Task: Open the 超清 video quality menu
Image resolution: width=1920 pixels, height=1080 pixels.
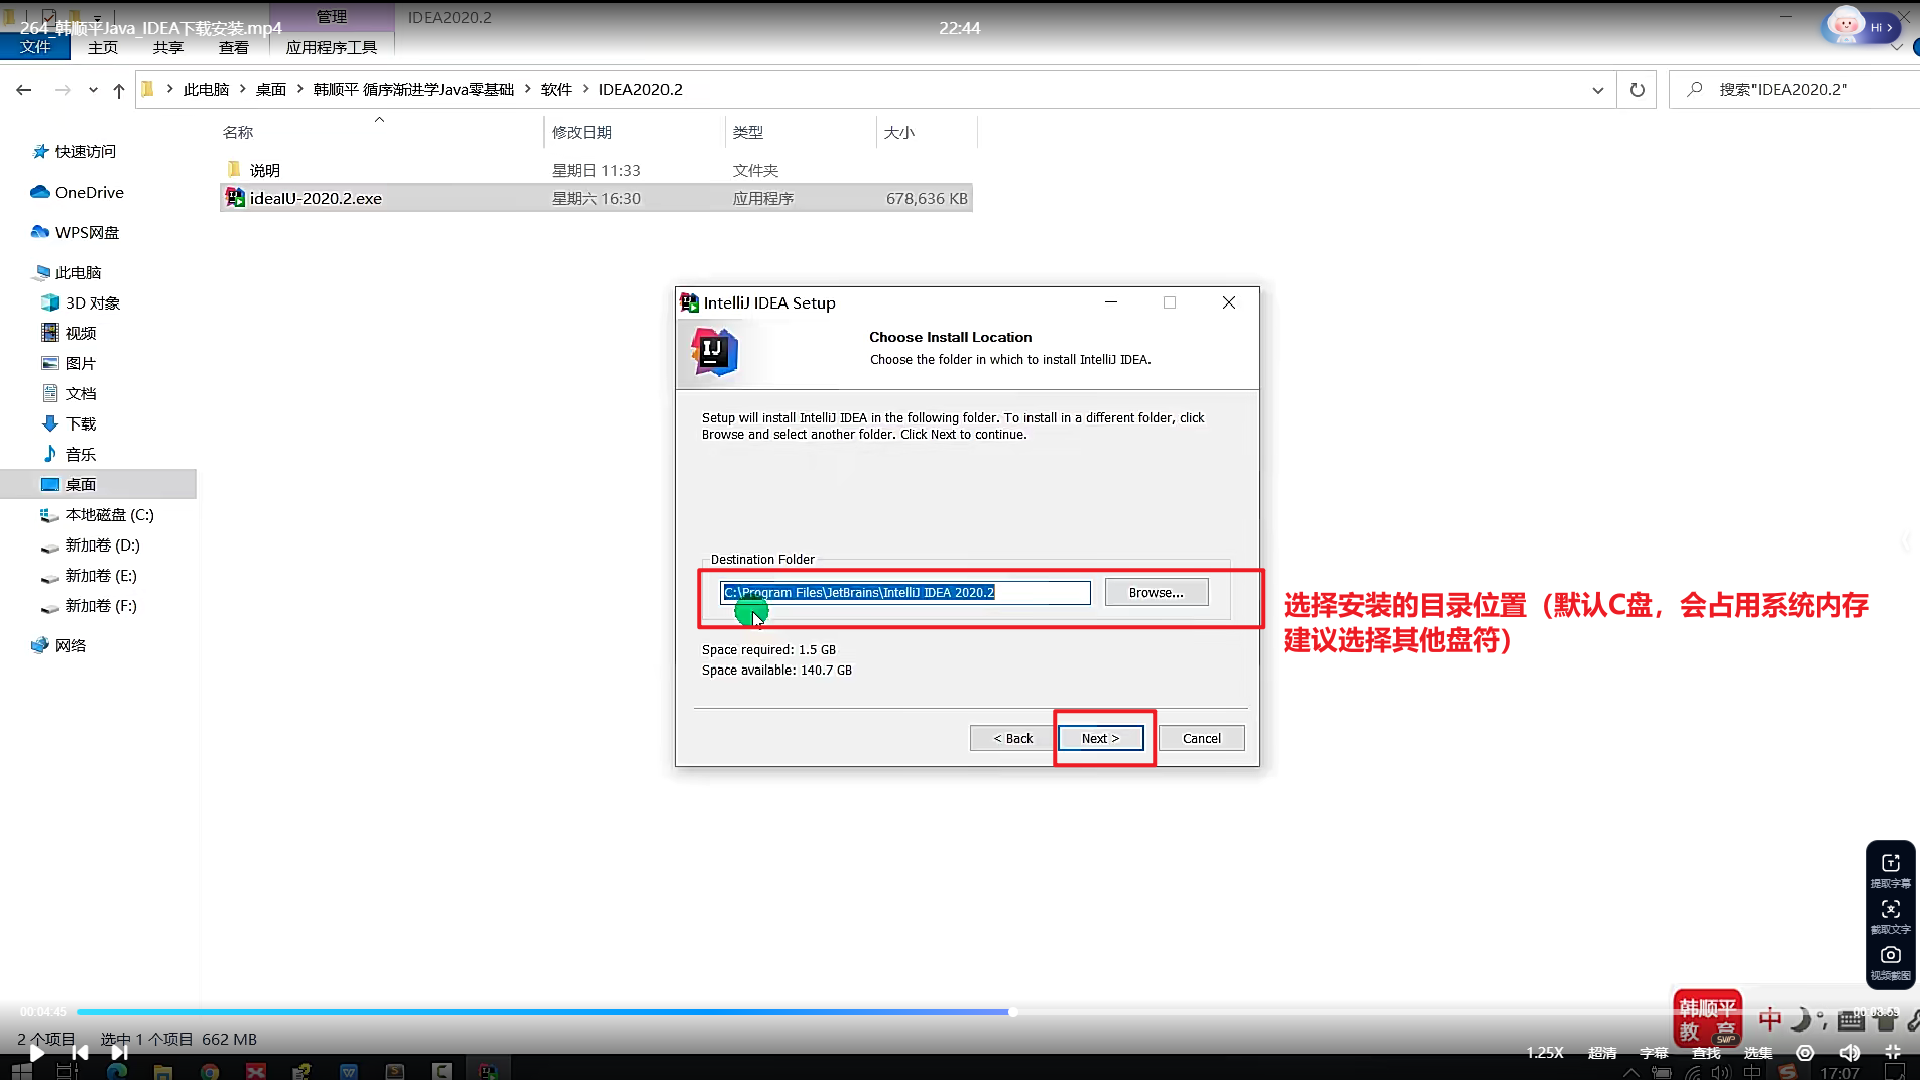Action: click(x=1602, y=1052)
